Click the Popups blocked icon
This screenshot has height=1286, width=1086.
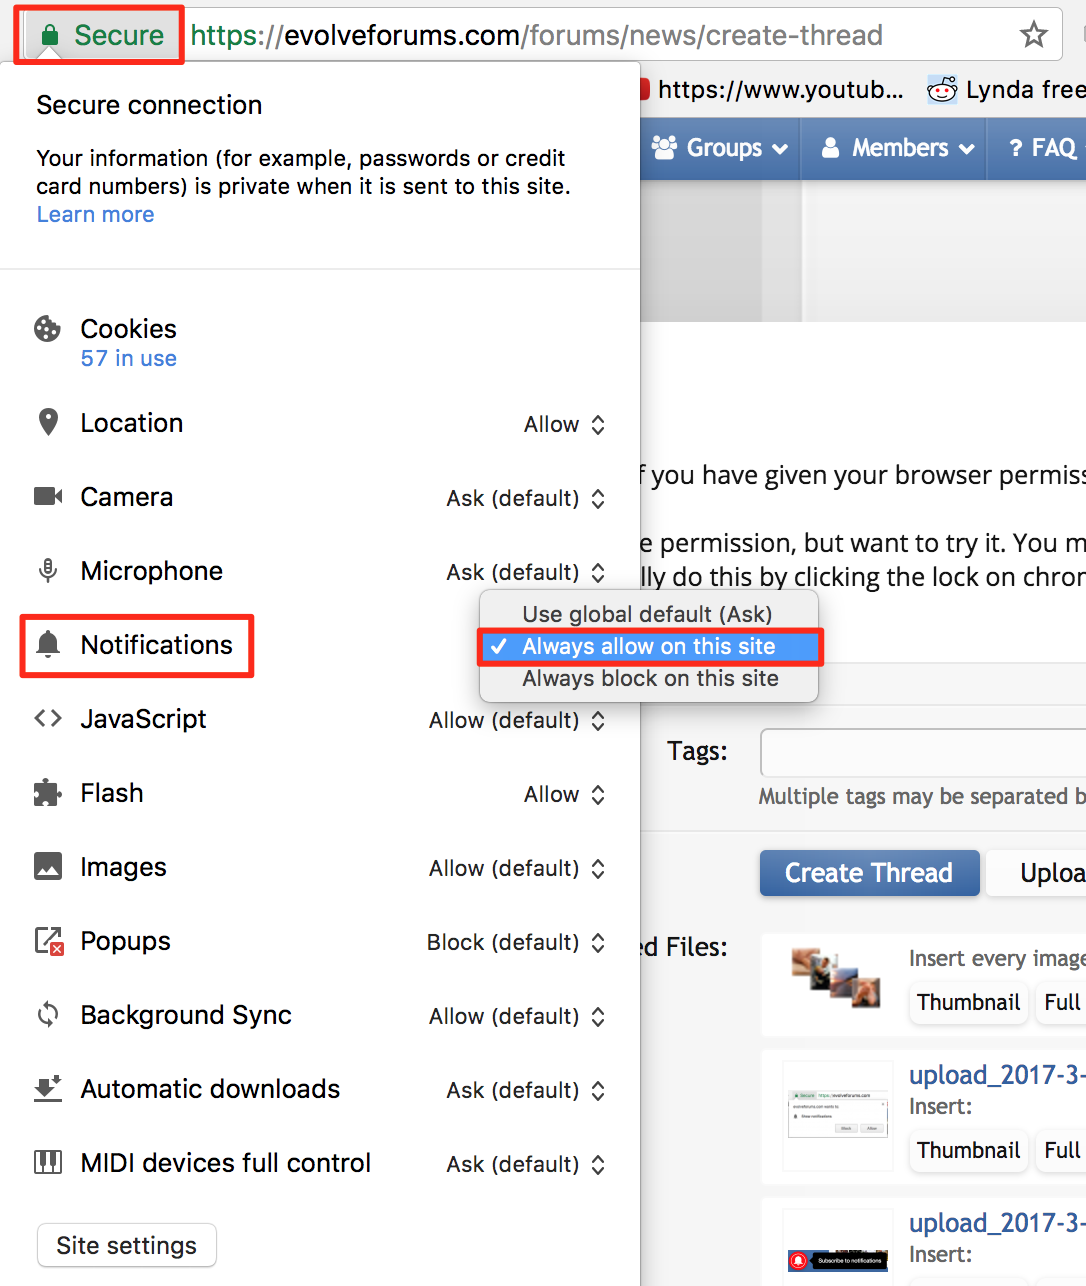point(49,941)
